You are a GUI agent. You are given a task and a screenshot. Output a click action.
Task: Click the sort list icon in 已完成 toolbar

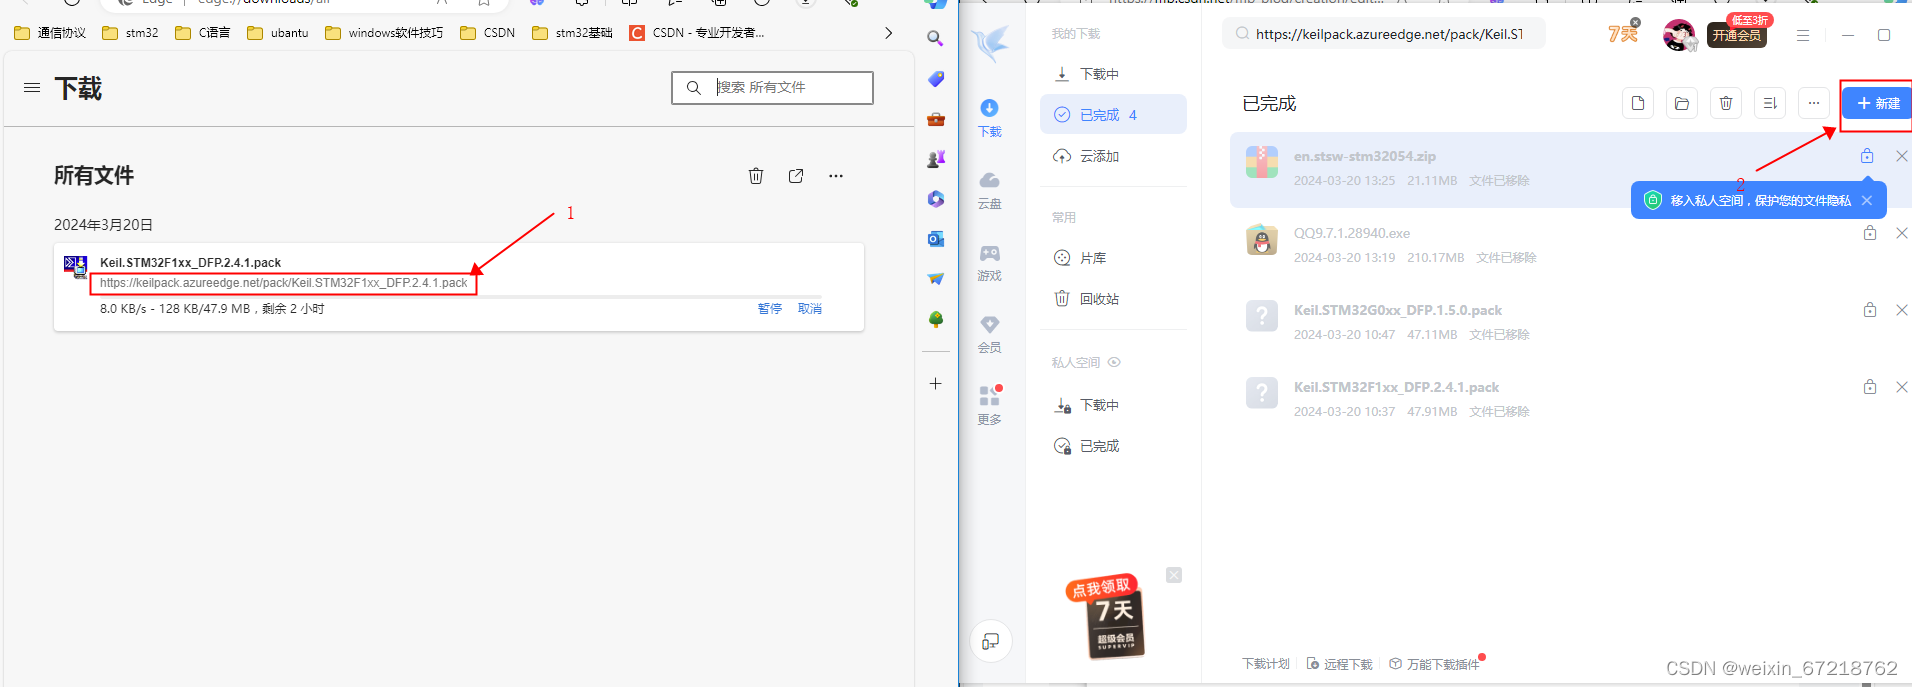(x=1770, y=103)
